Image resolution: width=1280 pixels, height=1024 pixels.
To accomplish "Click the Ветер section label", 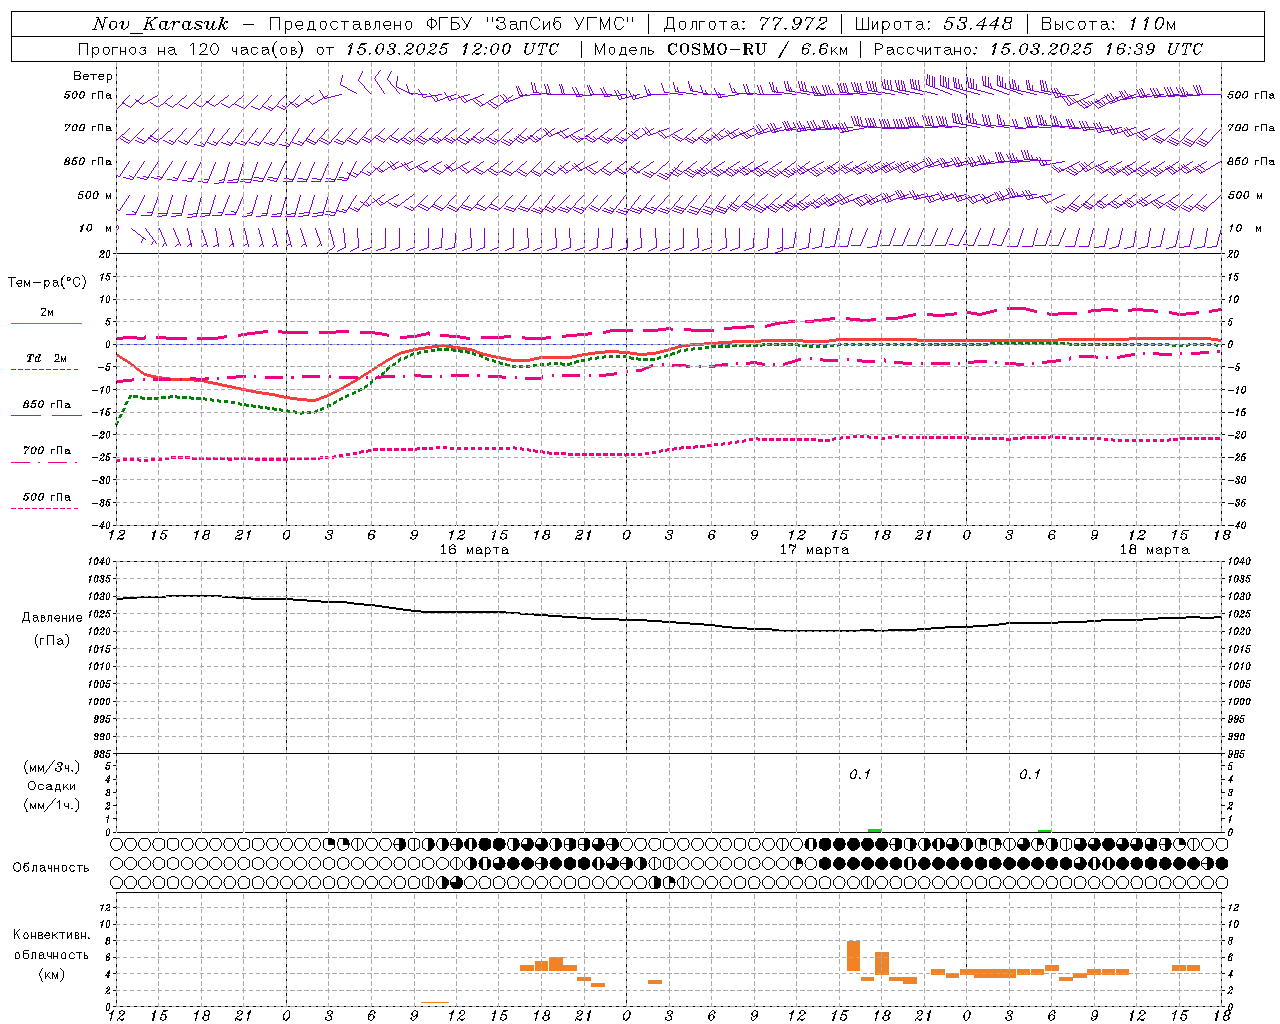I will pyautogui.click(x=93, y=76).
